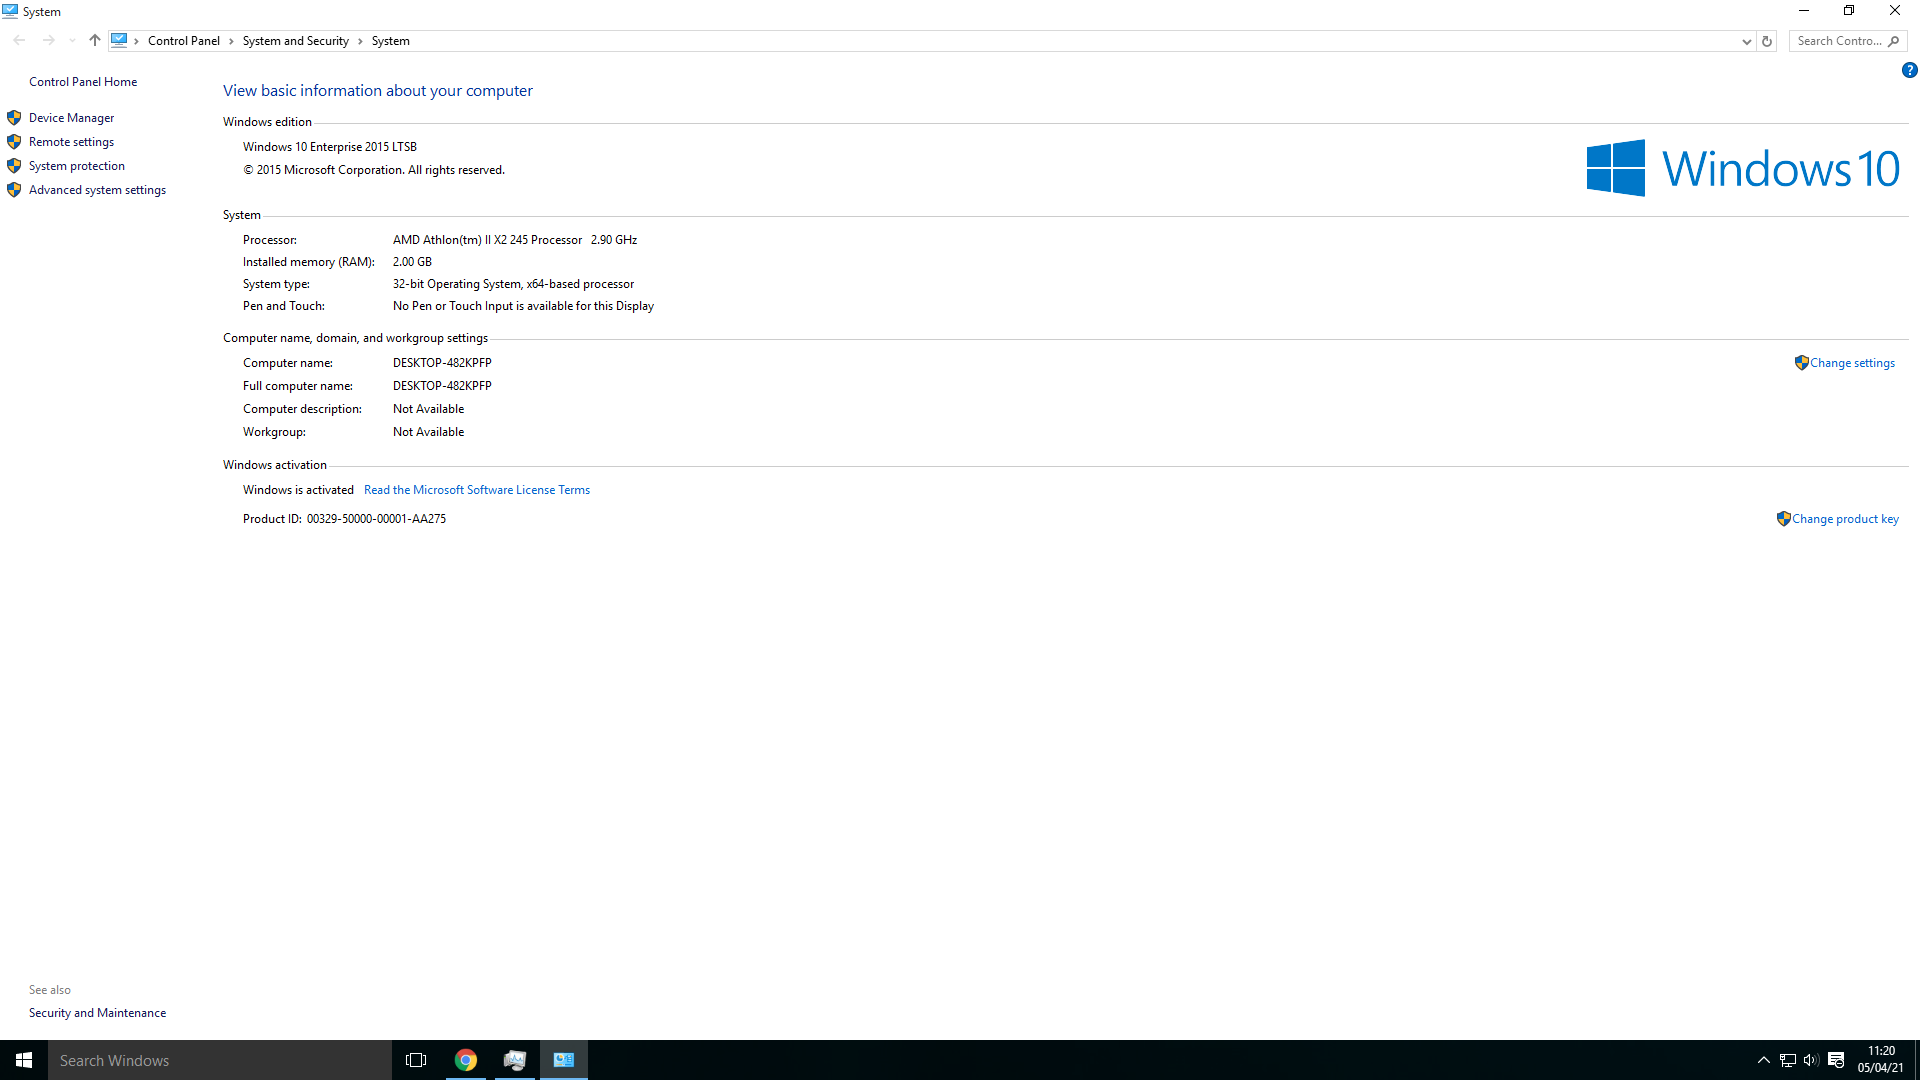
Task: Open the Action Center notification icon
Action: pos(1836,1060)
